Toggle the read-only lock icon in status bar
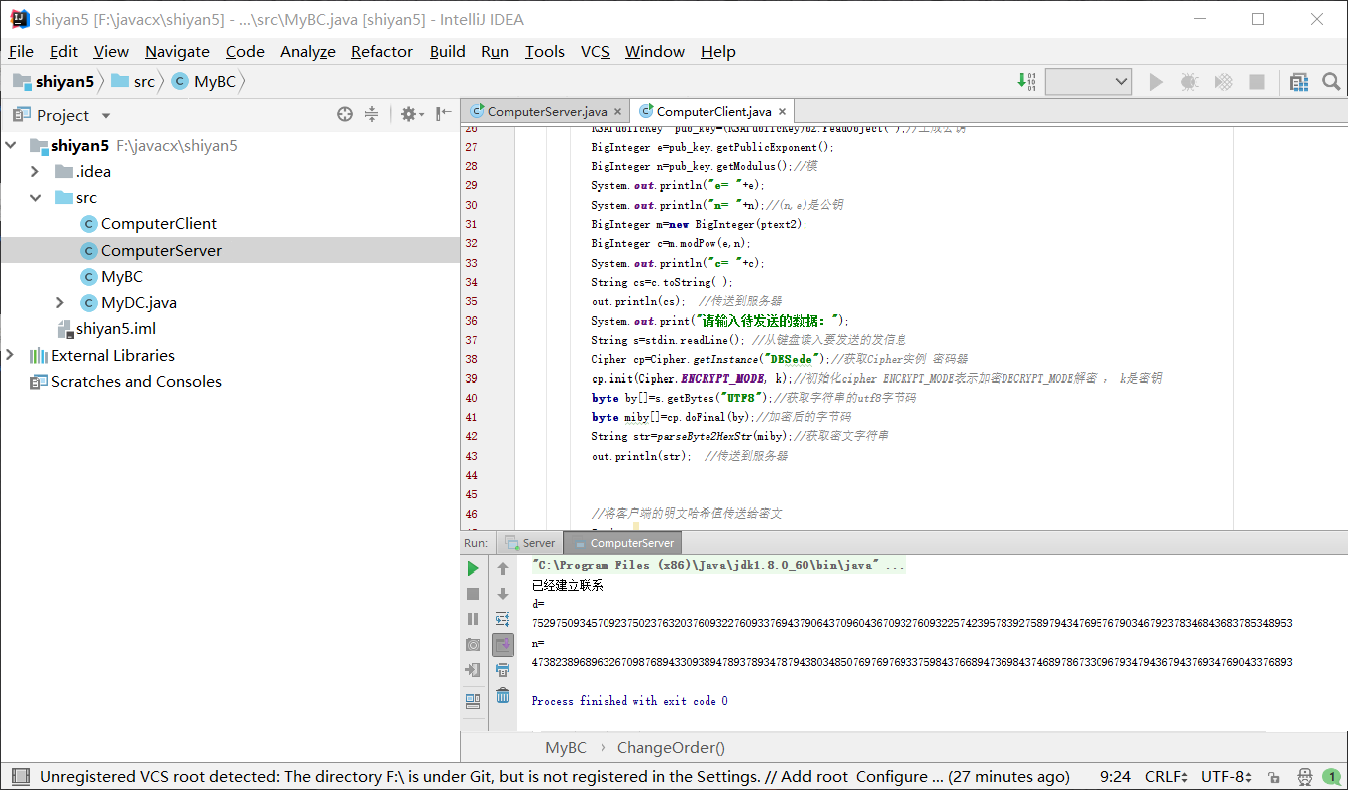Viewport: 1348px width, 790px height. point(1273,777)
